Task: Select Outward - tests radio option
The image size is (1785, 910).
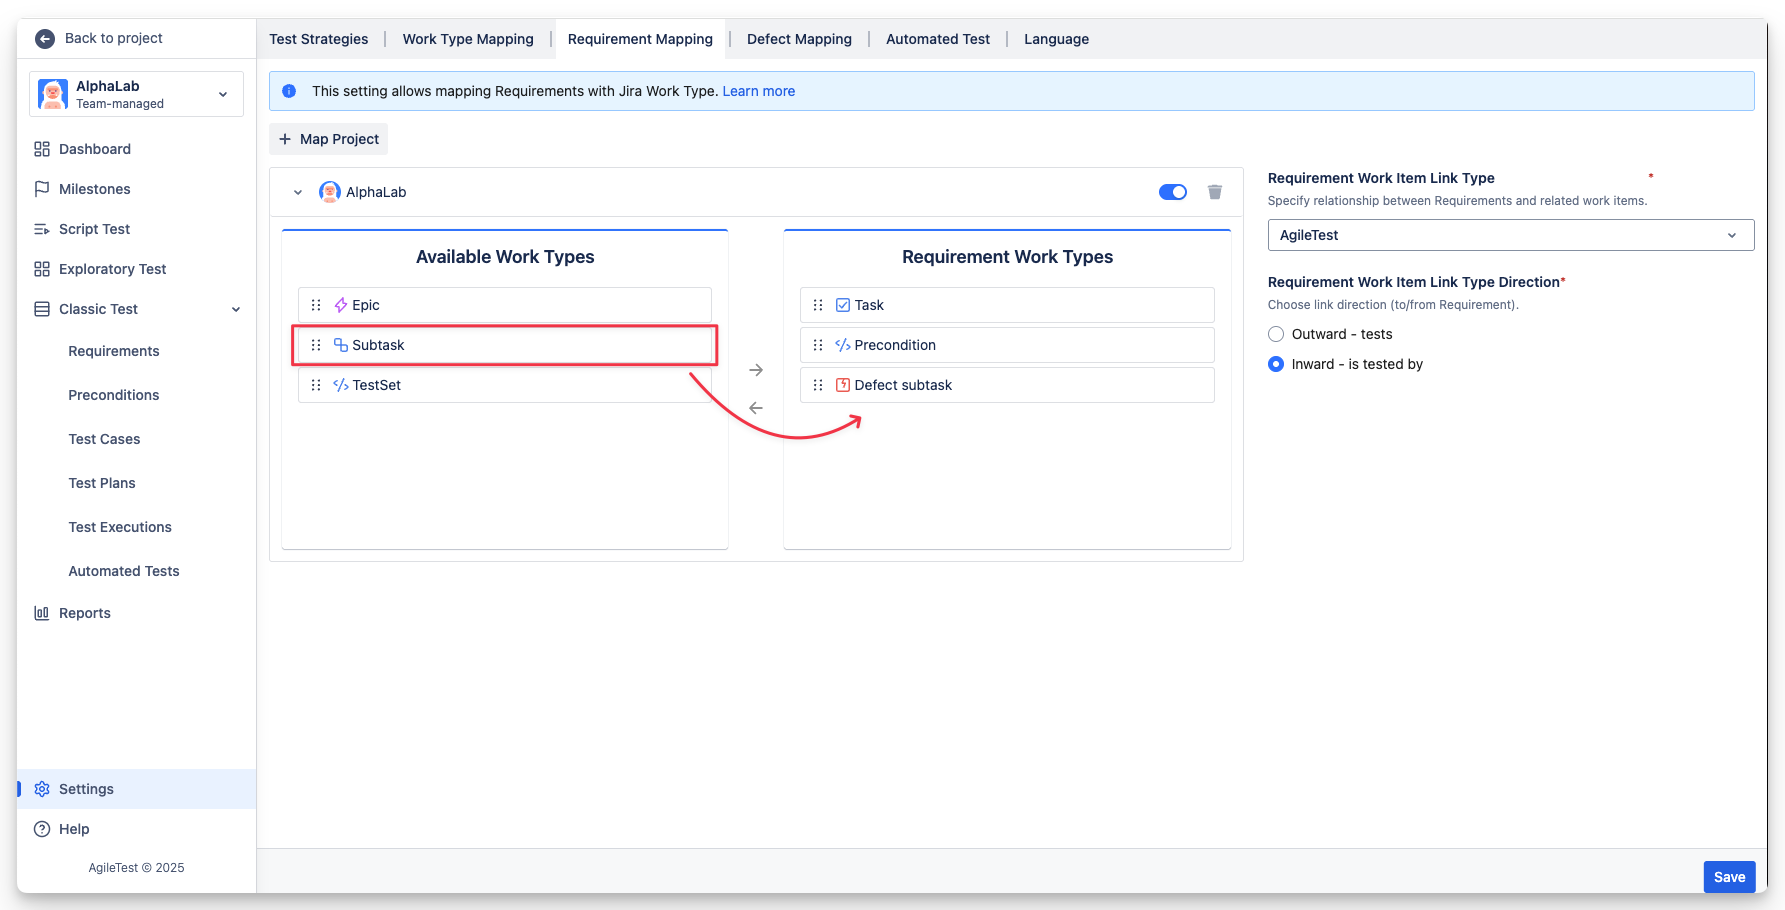Action: point(1276,334)
